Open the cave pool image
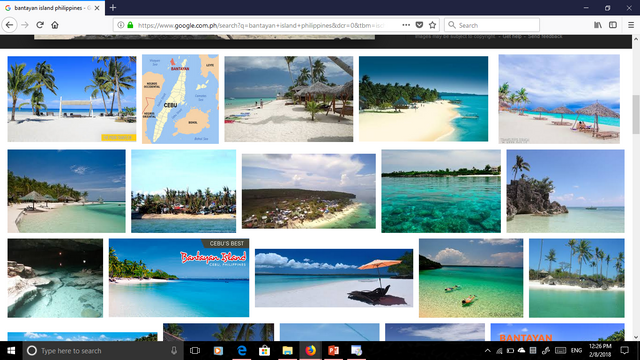 coord(55,278)
